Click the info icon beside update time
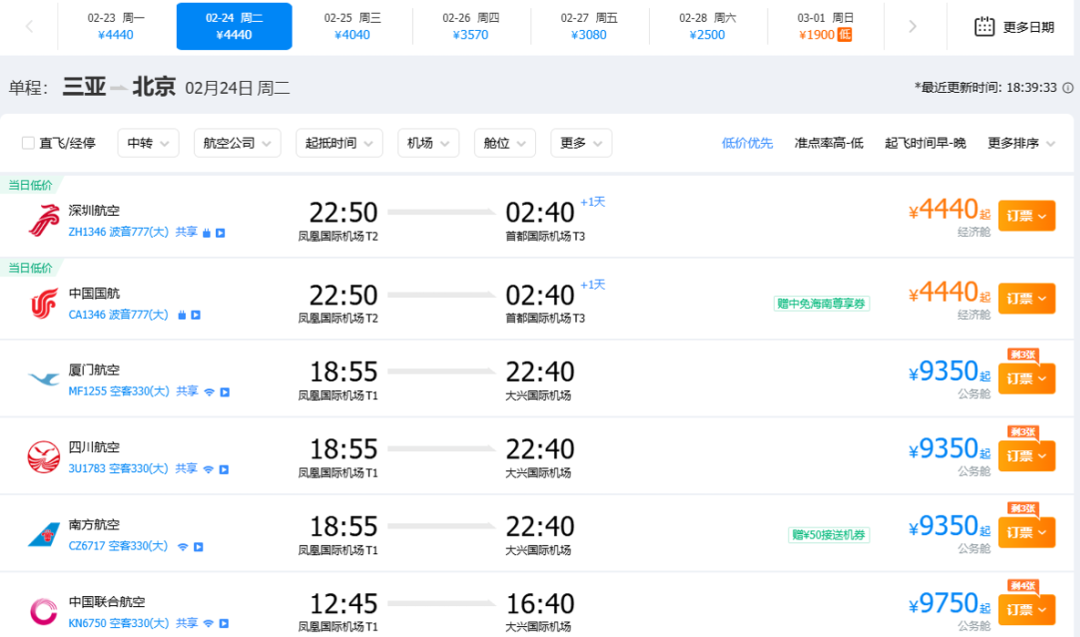Image resolution: width=1080 pixels, height=637 pixels. tap(1068, 87)
